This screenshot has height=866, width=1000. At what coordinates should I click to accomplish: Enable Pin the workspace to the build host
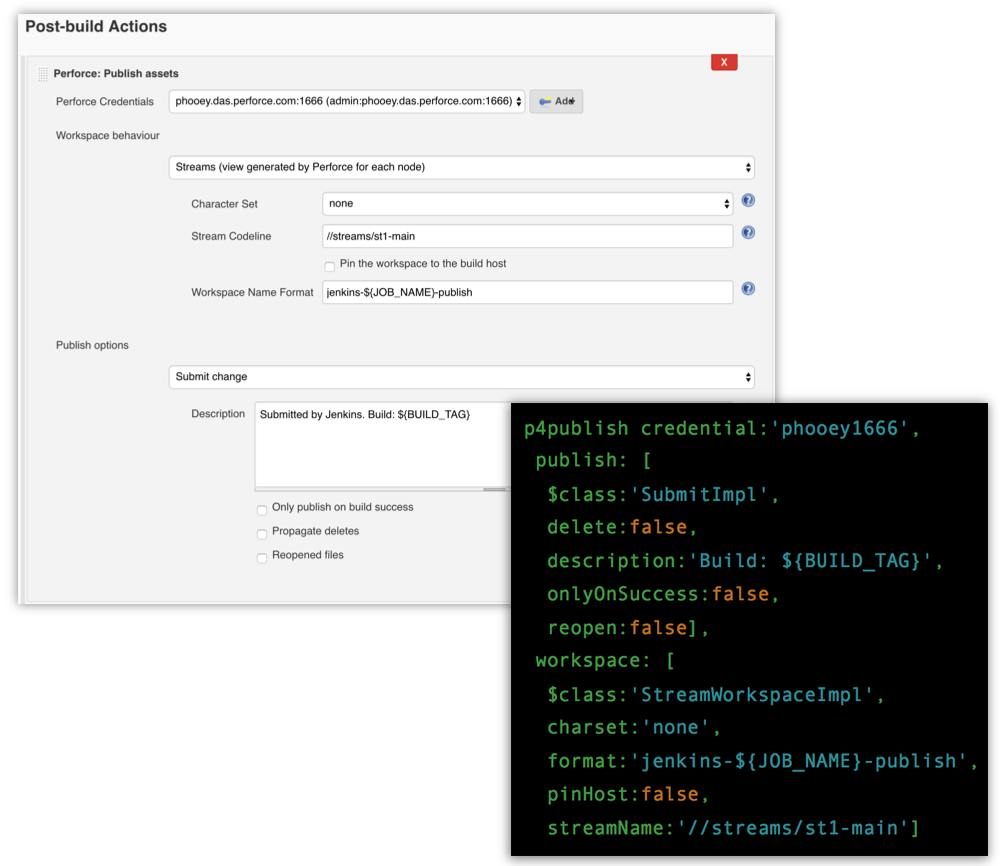pos(329,266)
